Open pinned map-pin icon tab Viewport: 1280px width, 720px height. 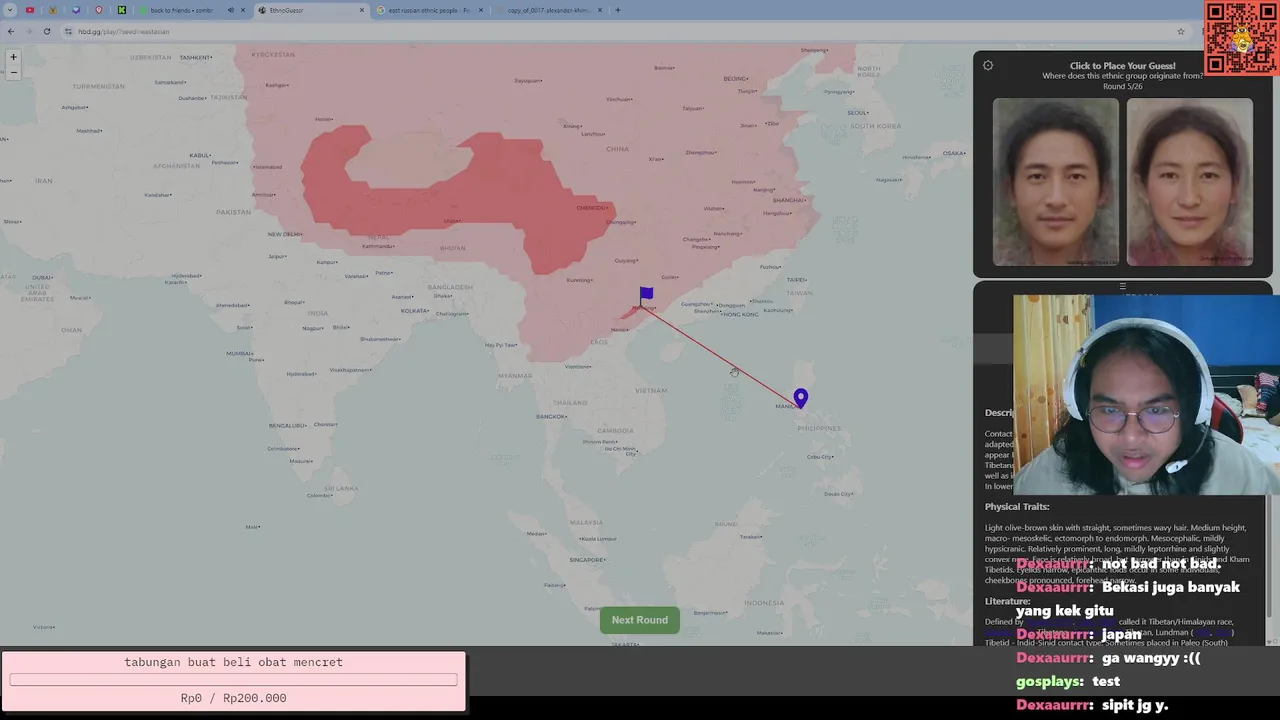coord(99,10)
